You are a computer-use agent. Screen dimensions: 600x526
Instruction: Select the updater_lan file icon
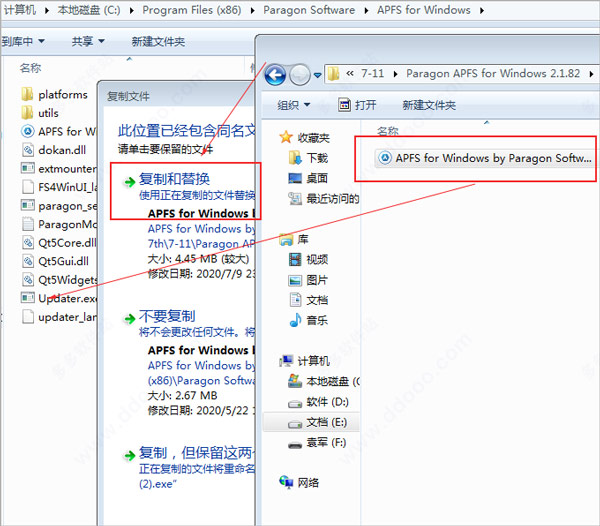click(28, 317)
